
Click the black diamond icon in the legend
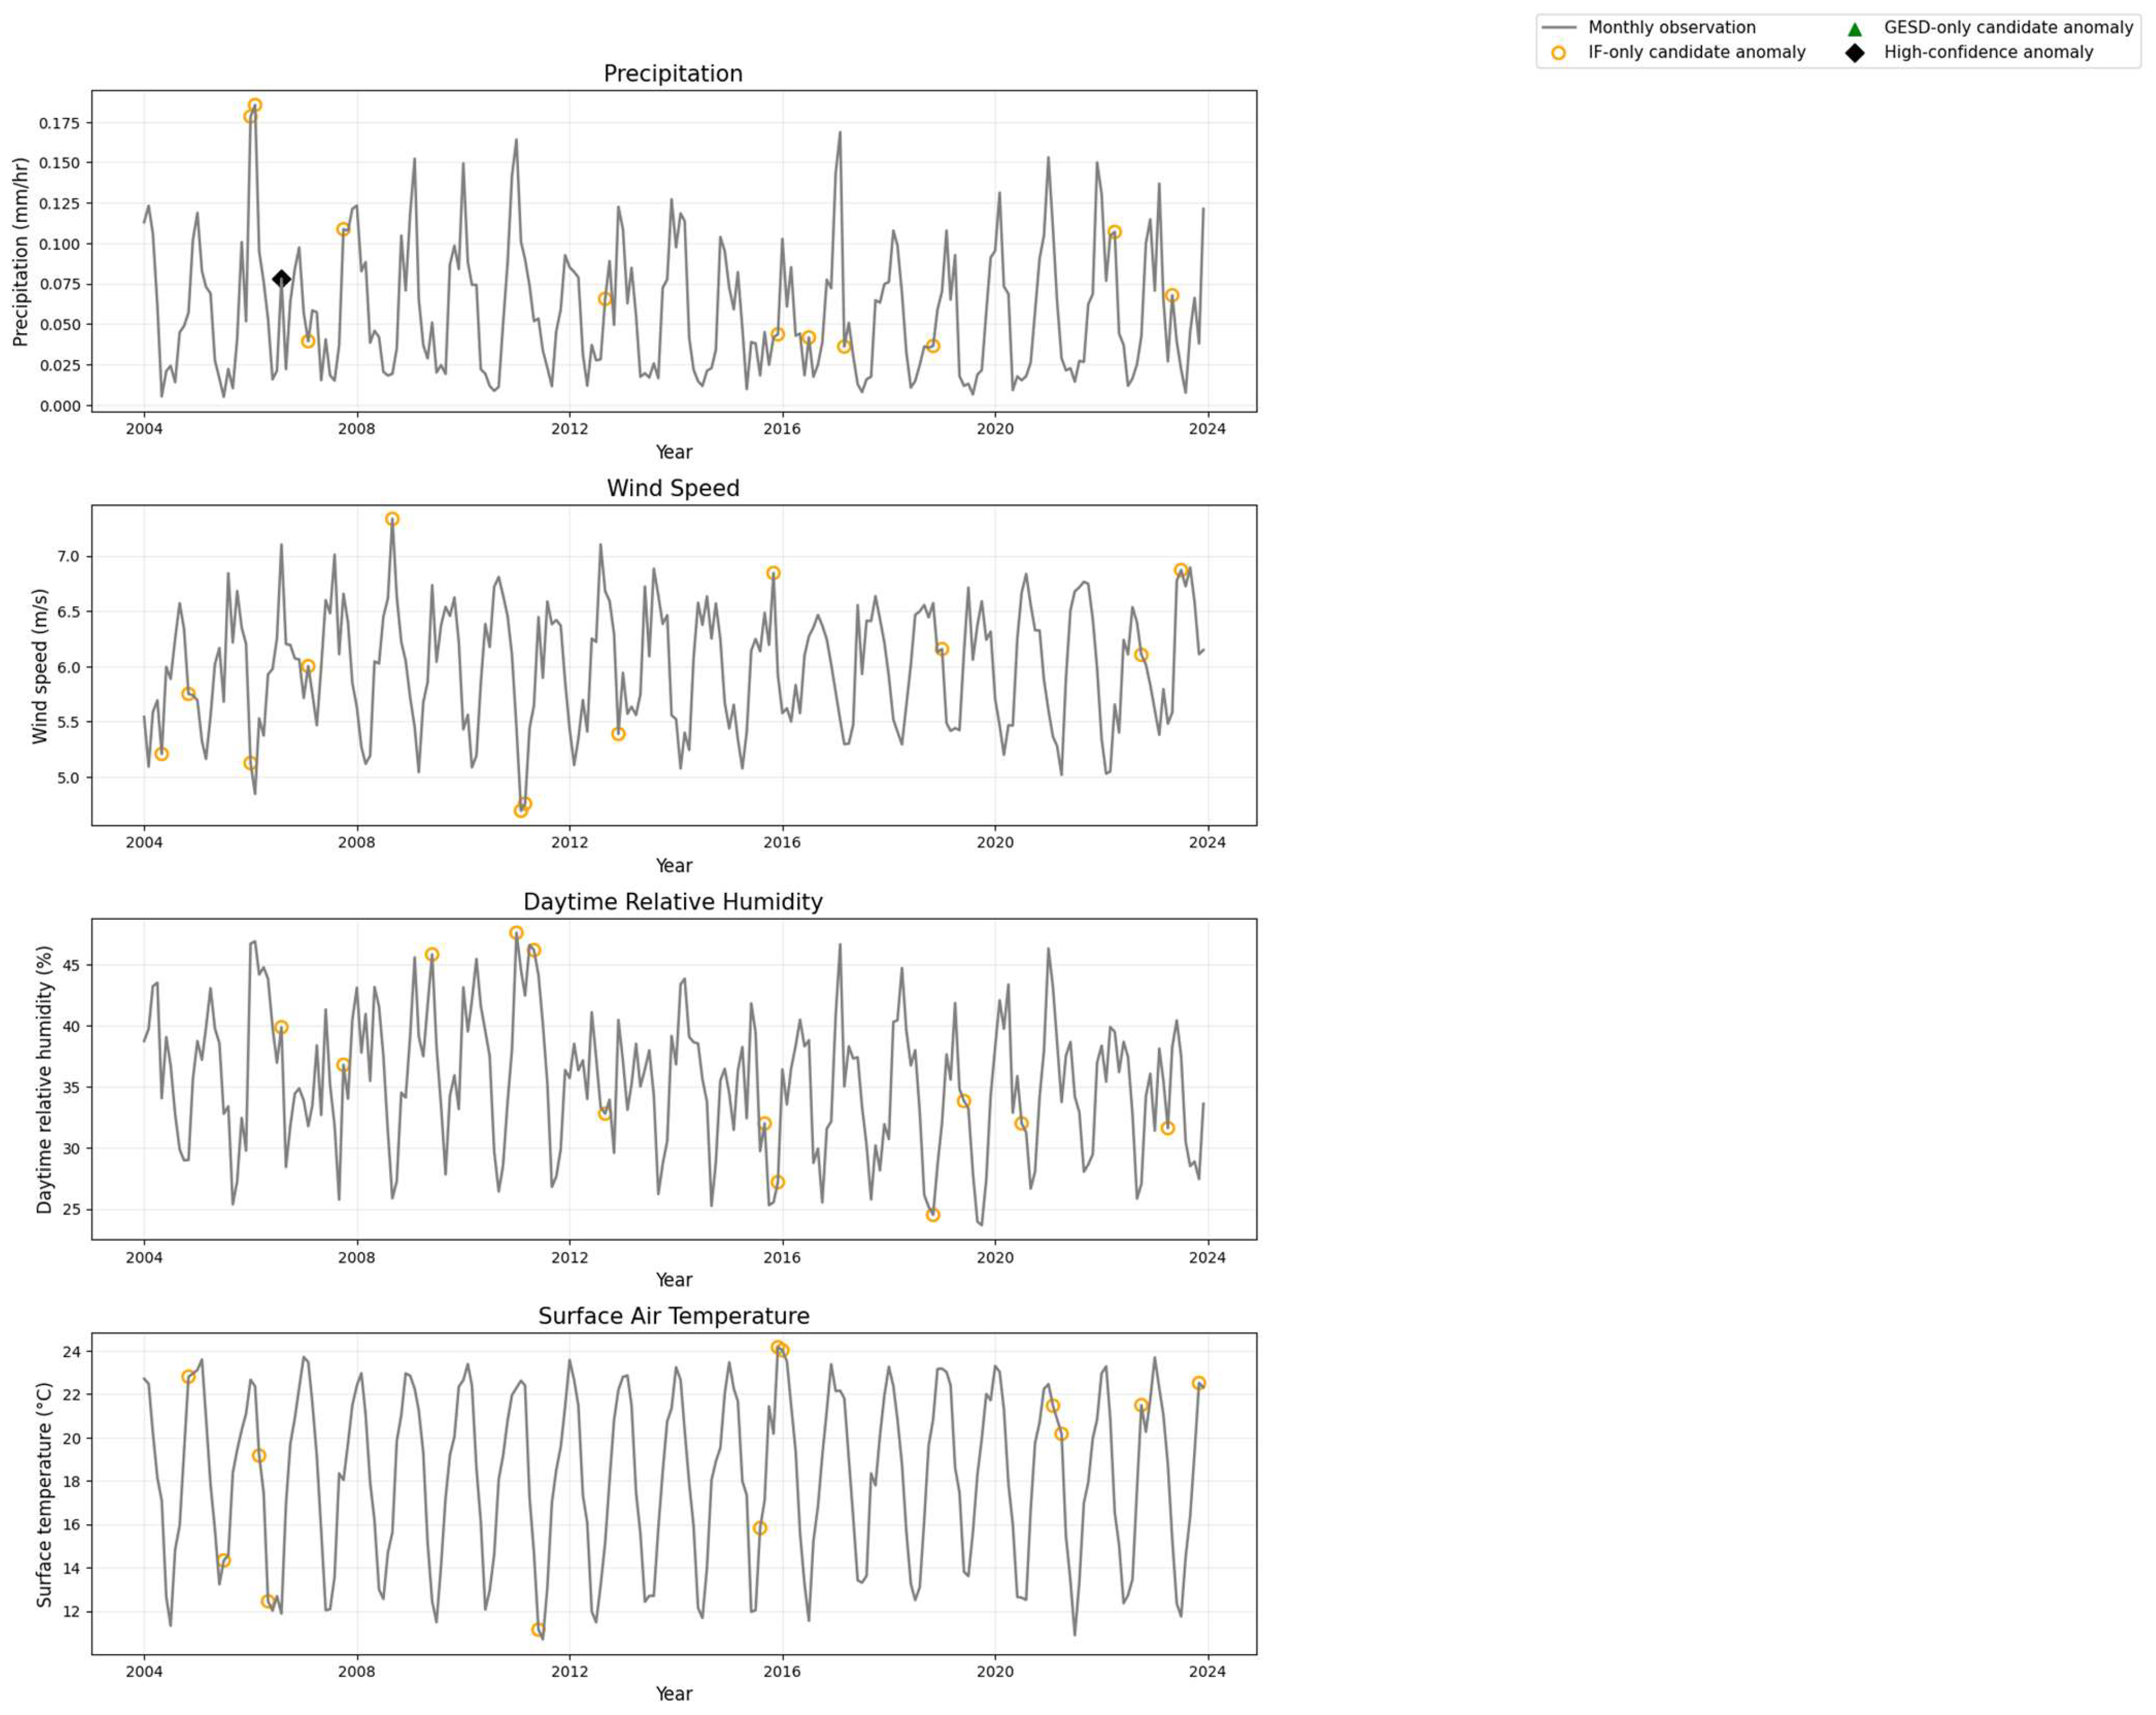(1855, 53)
